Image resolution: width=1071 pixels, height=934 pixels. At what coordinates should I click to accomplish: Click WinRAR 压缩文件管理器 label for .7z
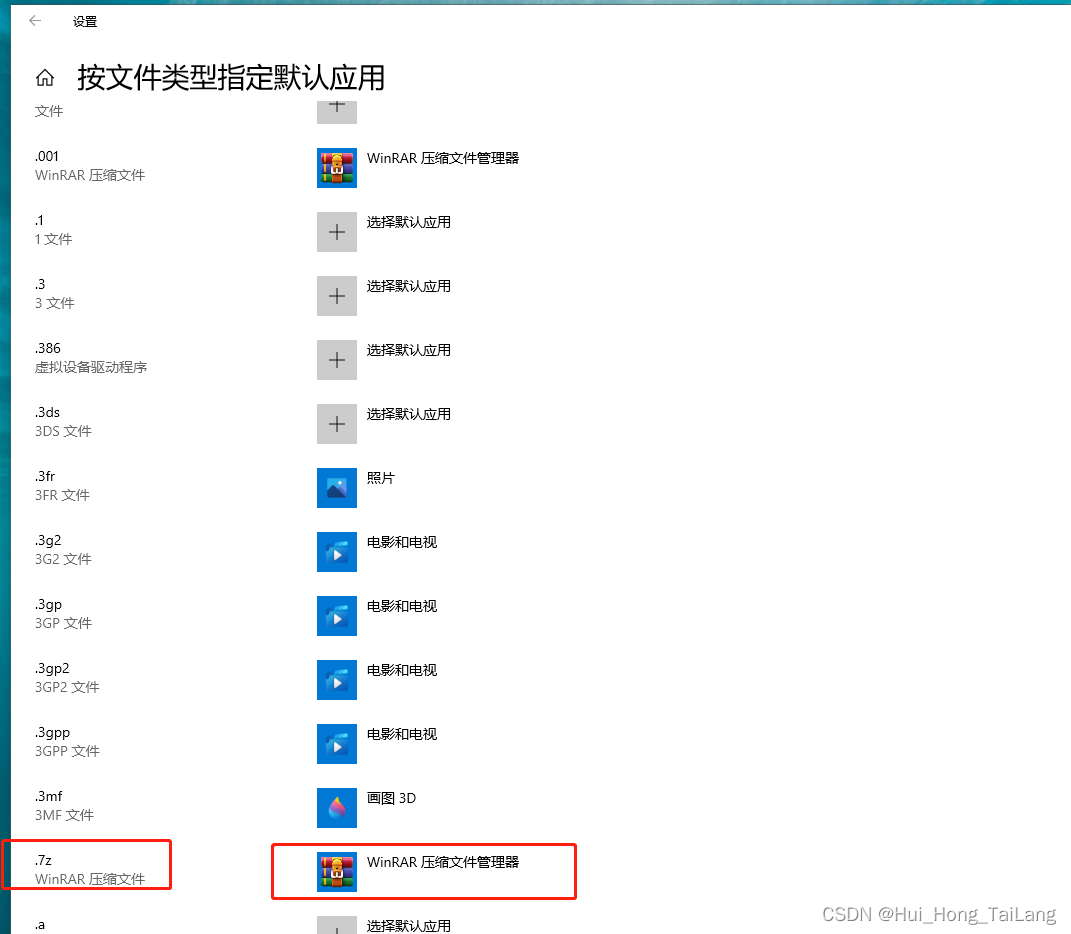point(443,862)
